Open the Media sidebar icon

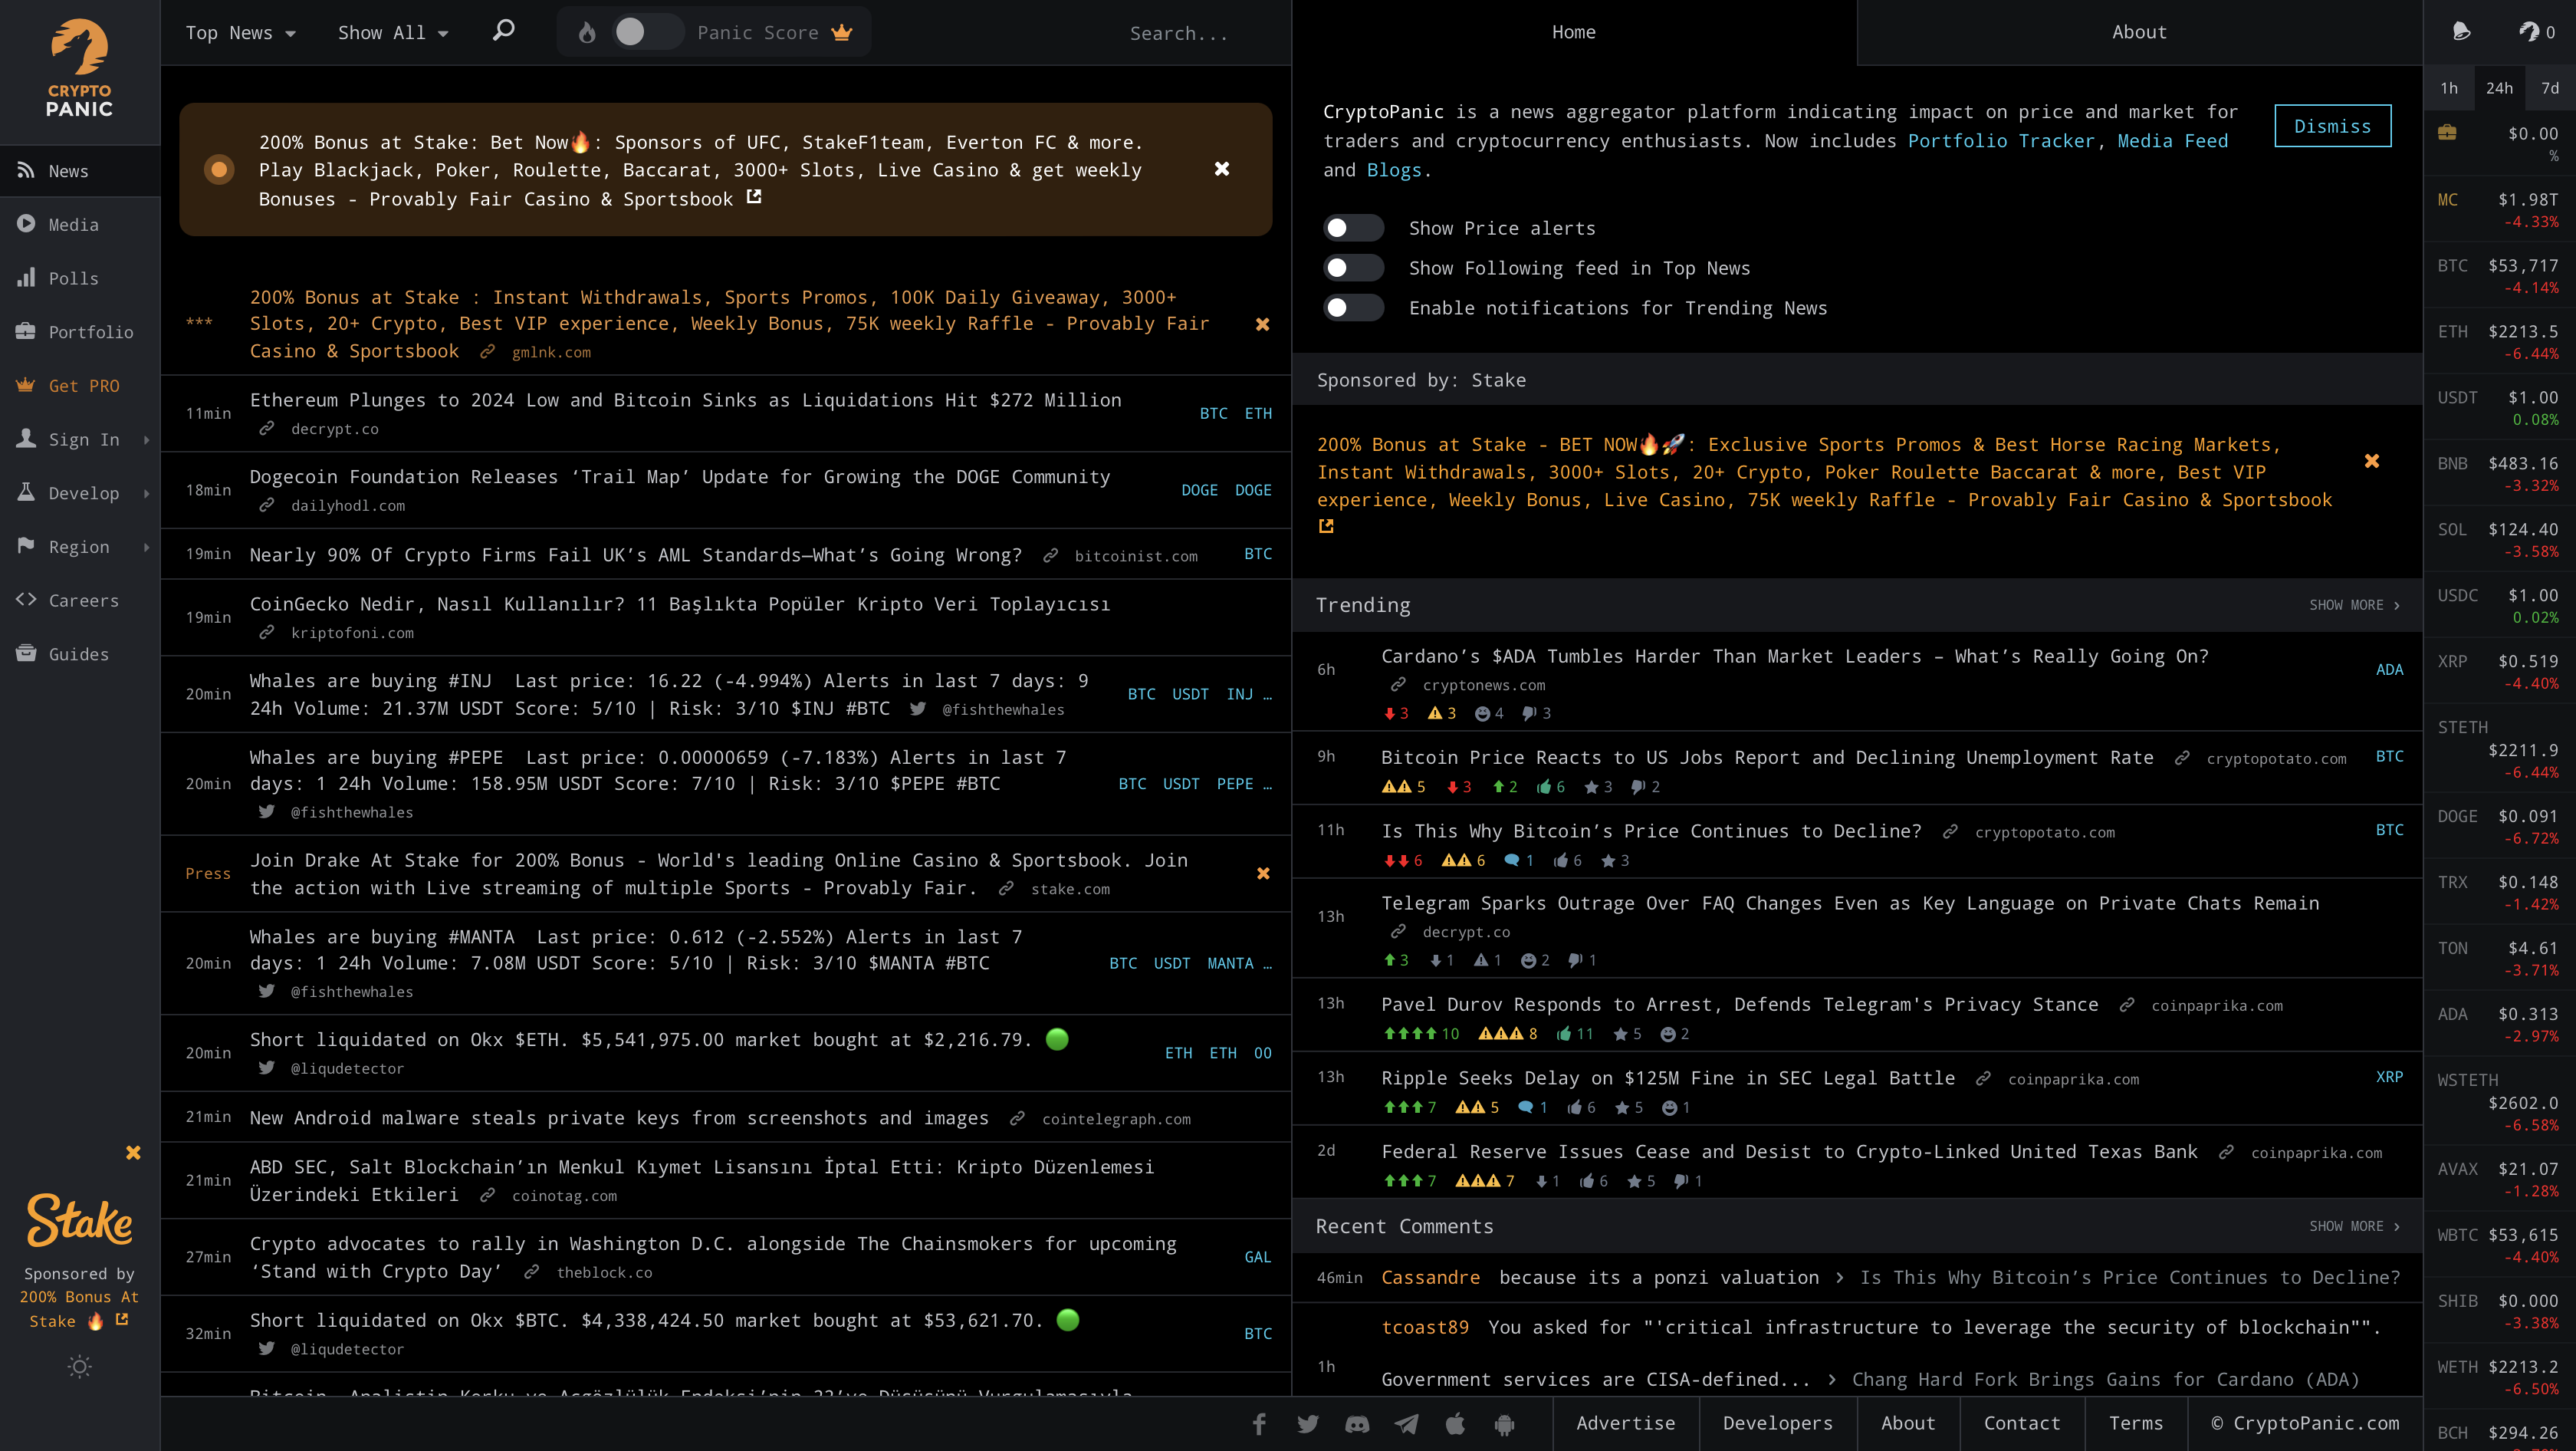click(26, 224)
